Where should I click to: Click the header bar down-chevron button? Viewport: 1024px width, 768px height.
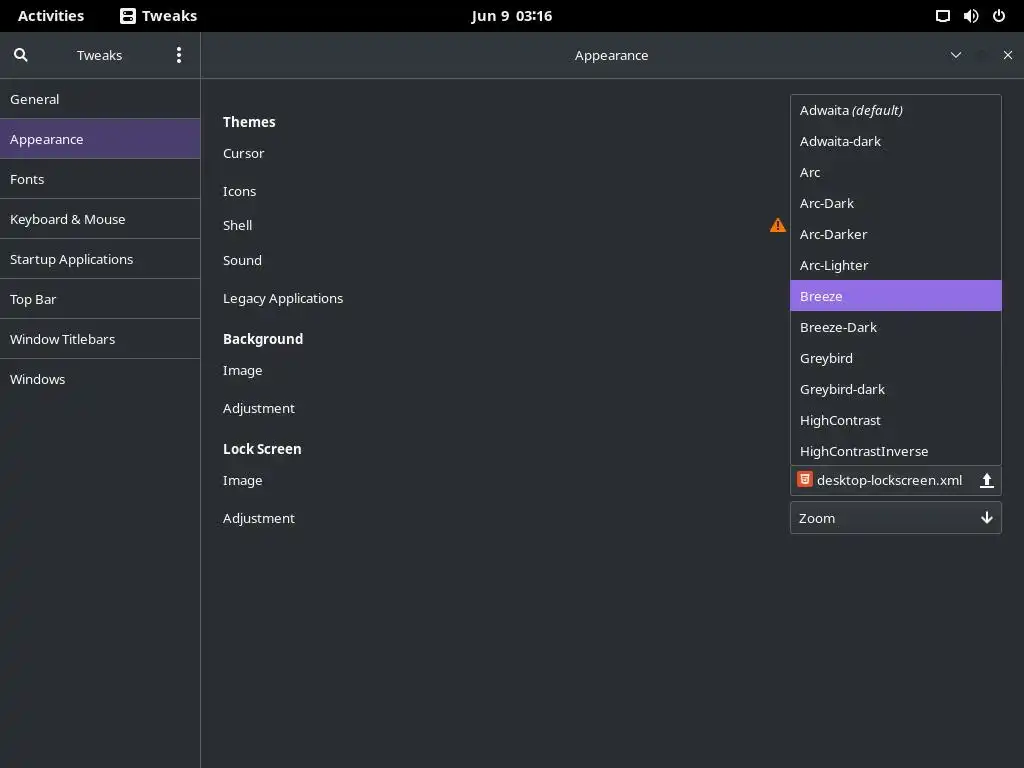(956, 55)
